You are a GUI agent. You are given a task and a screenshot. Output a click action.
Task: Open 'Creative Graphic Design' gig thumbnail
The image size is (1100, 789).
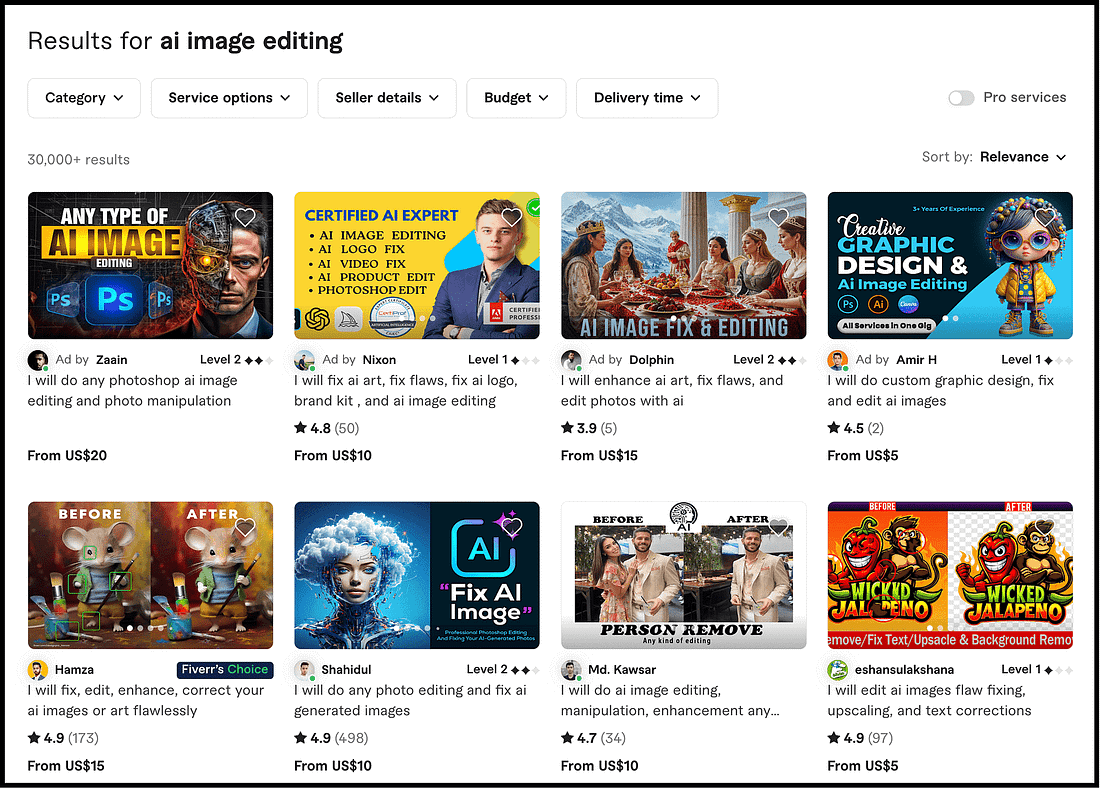point(950,266)
